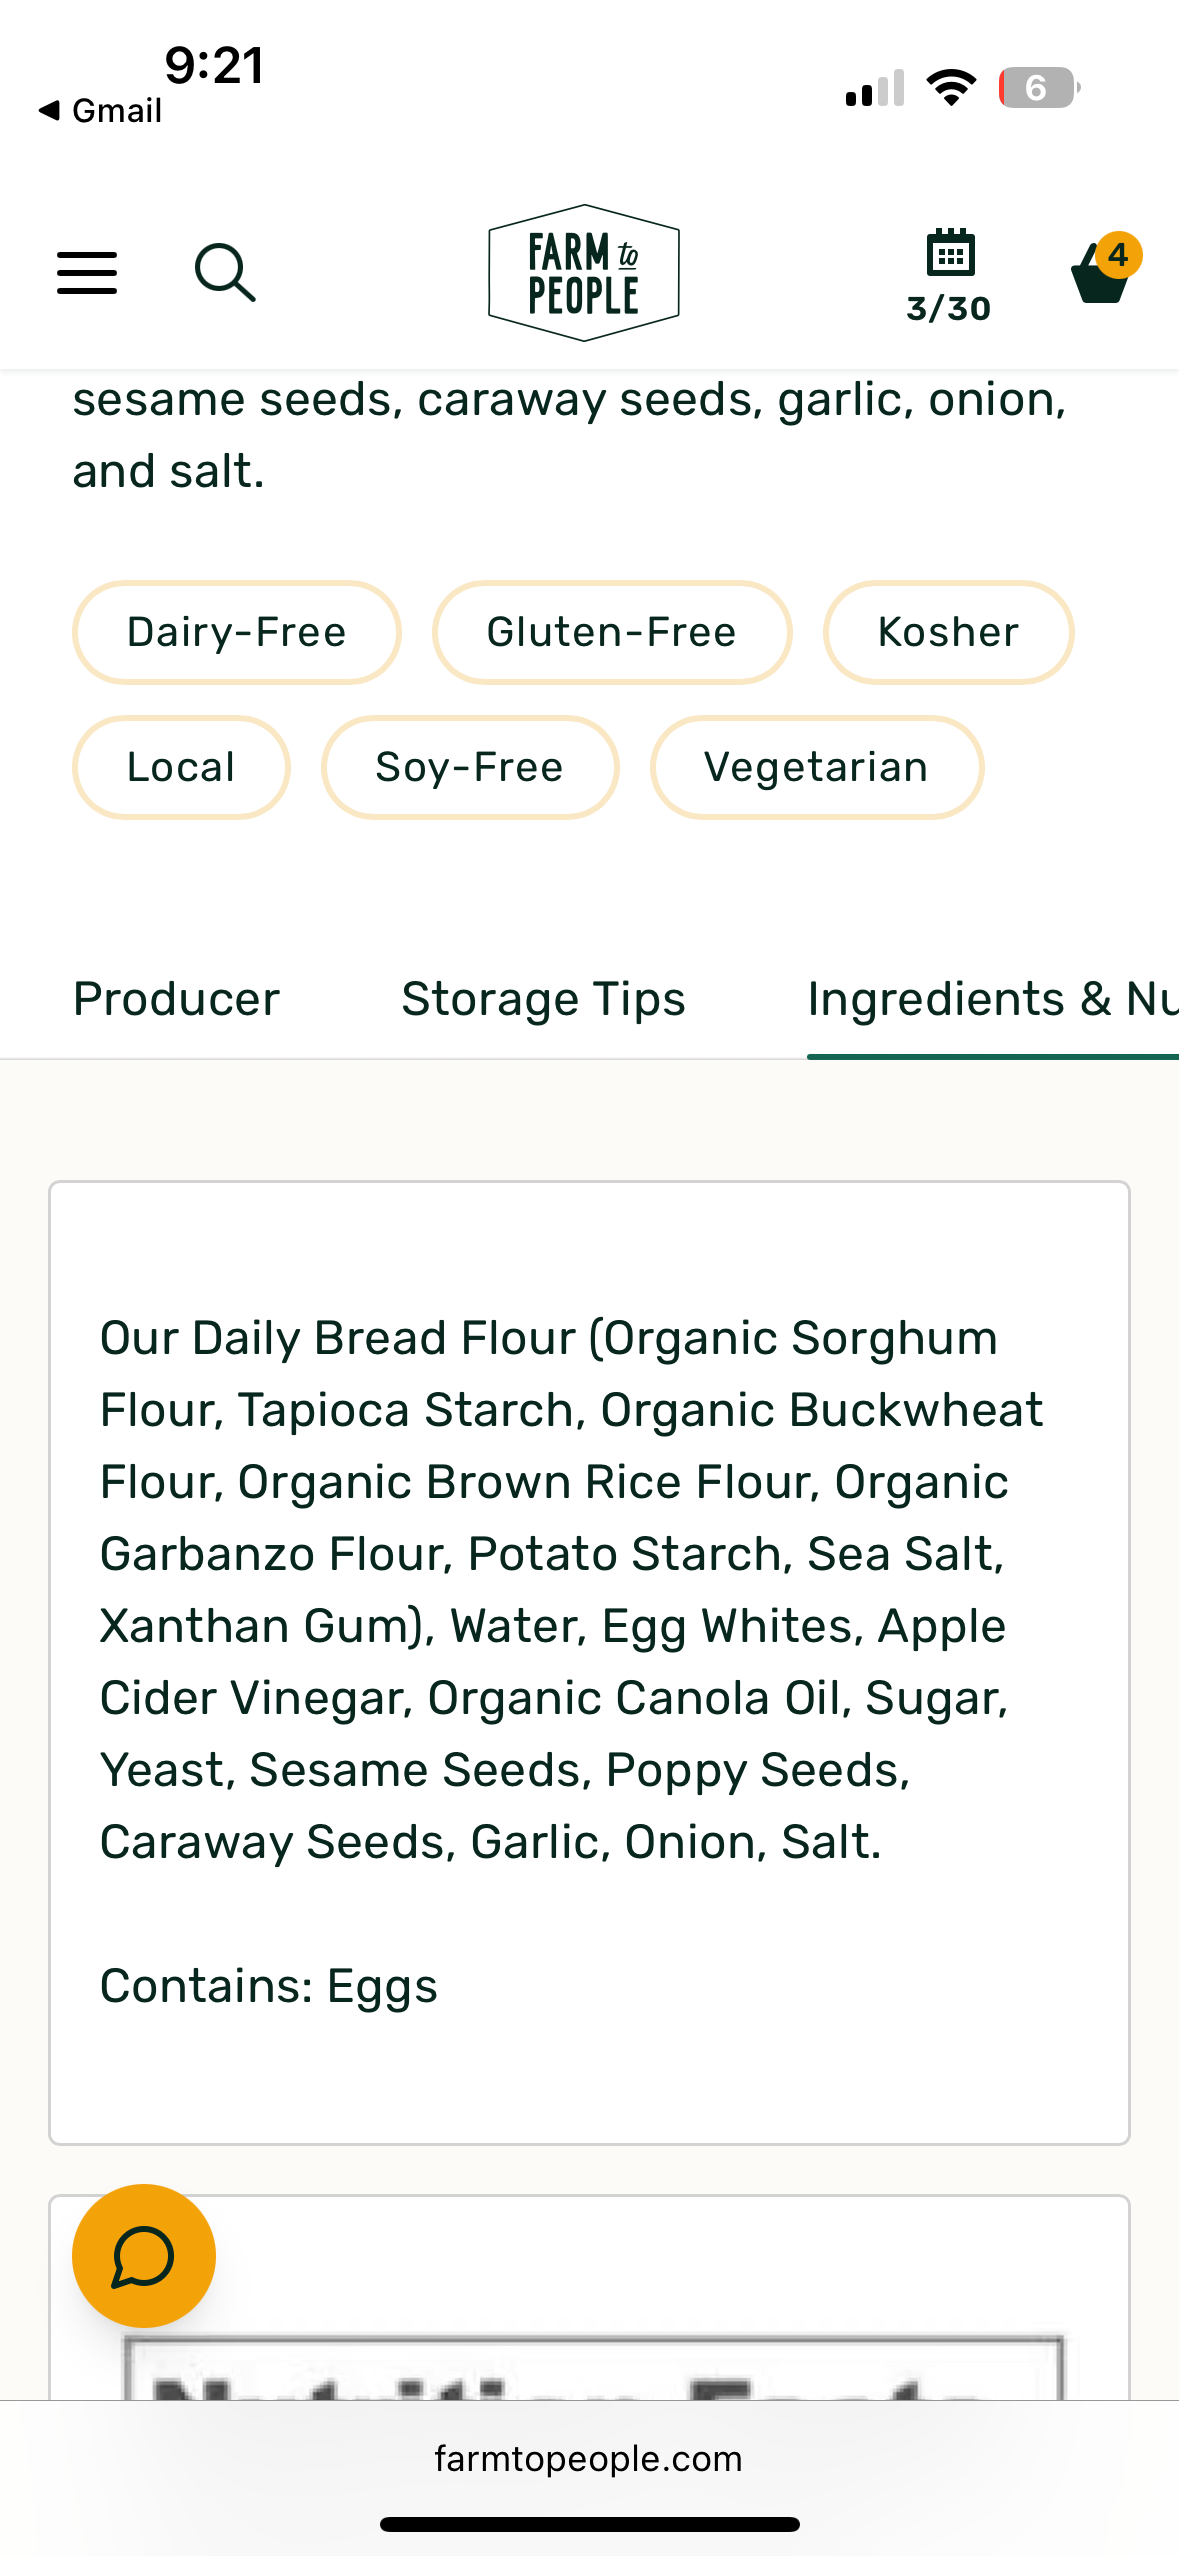Show the Ingredients & Nutrition tab
This screenshot has height=2556, width=1179.
pos(990,999)
